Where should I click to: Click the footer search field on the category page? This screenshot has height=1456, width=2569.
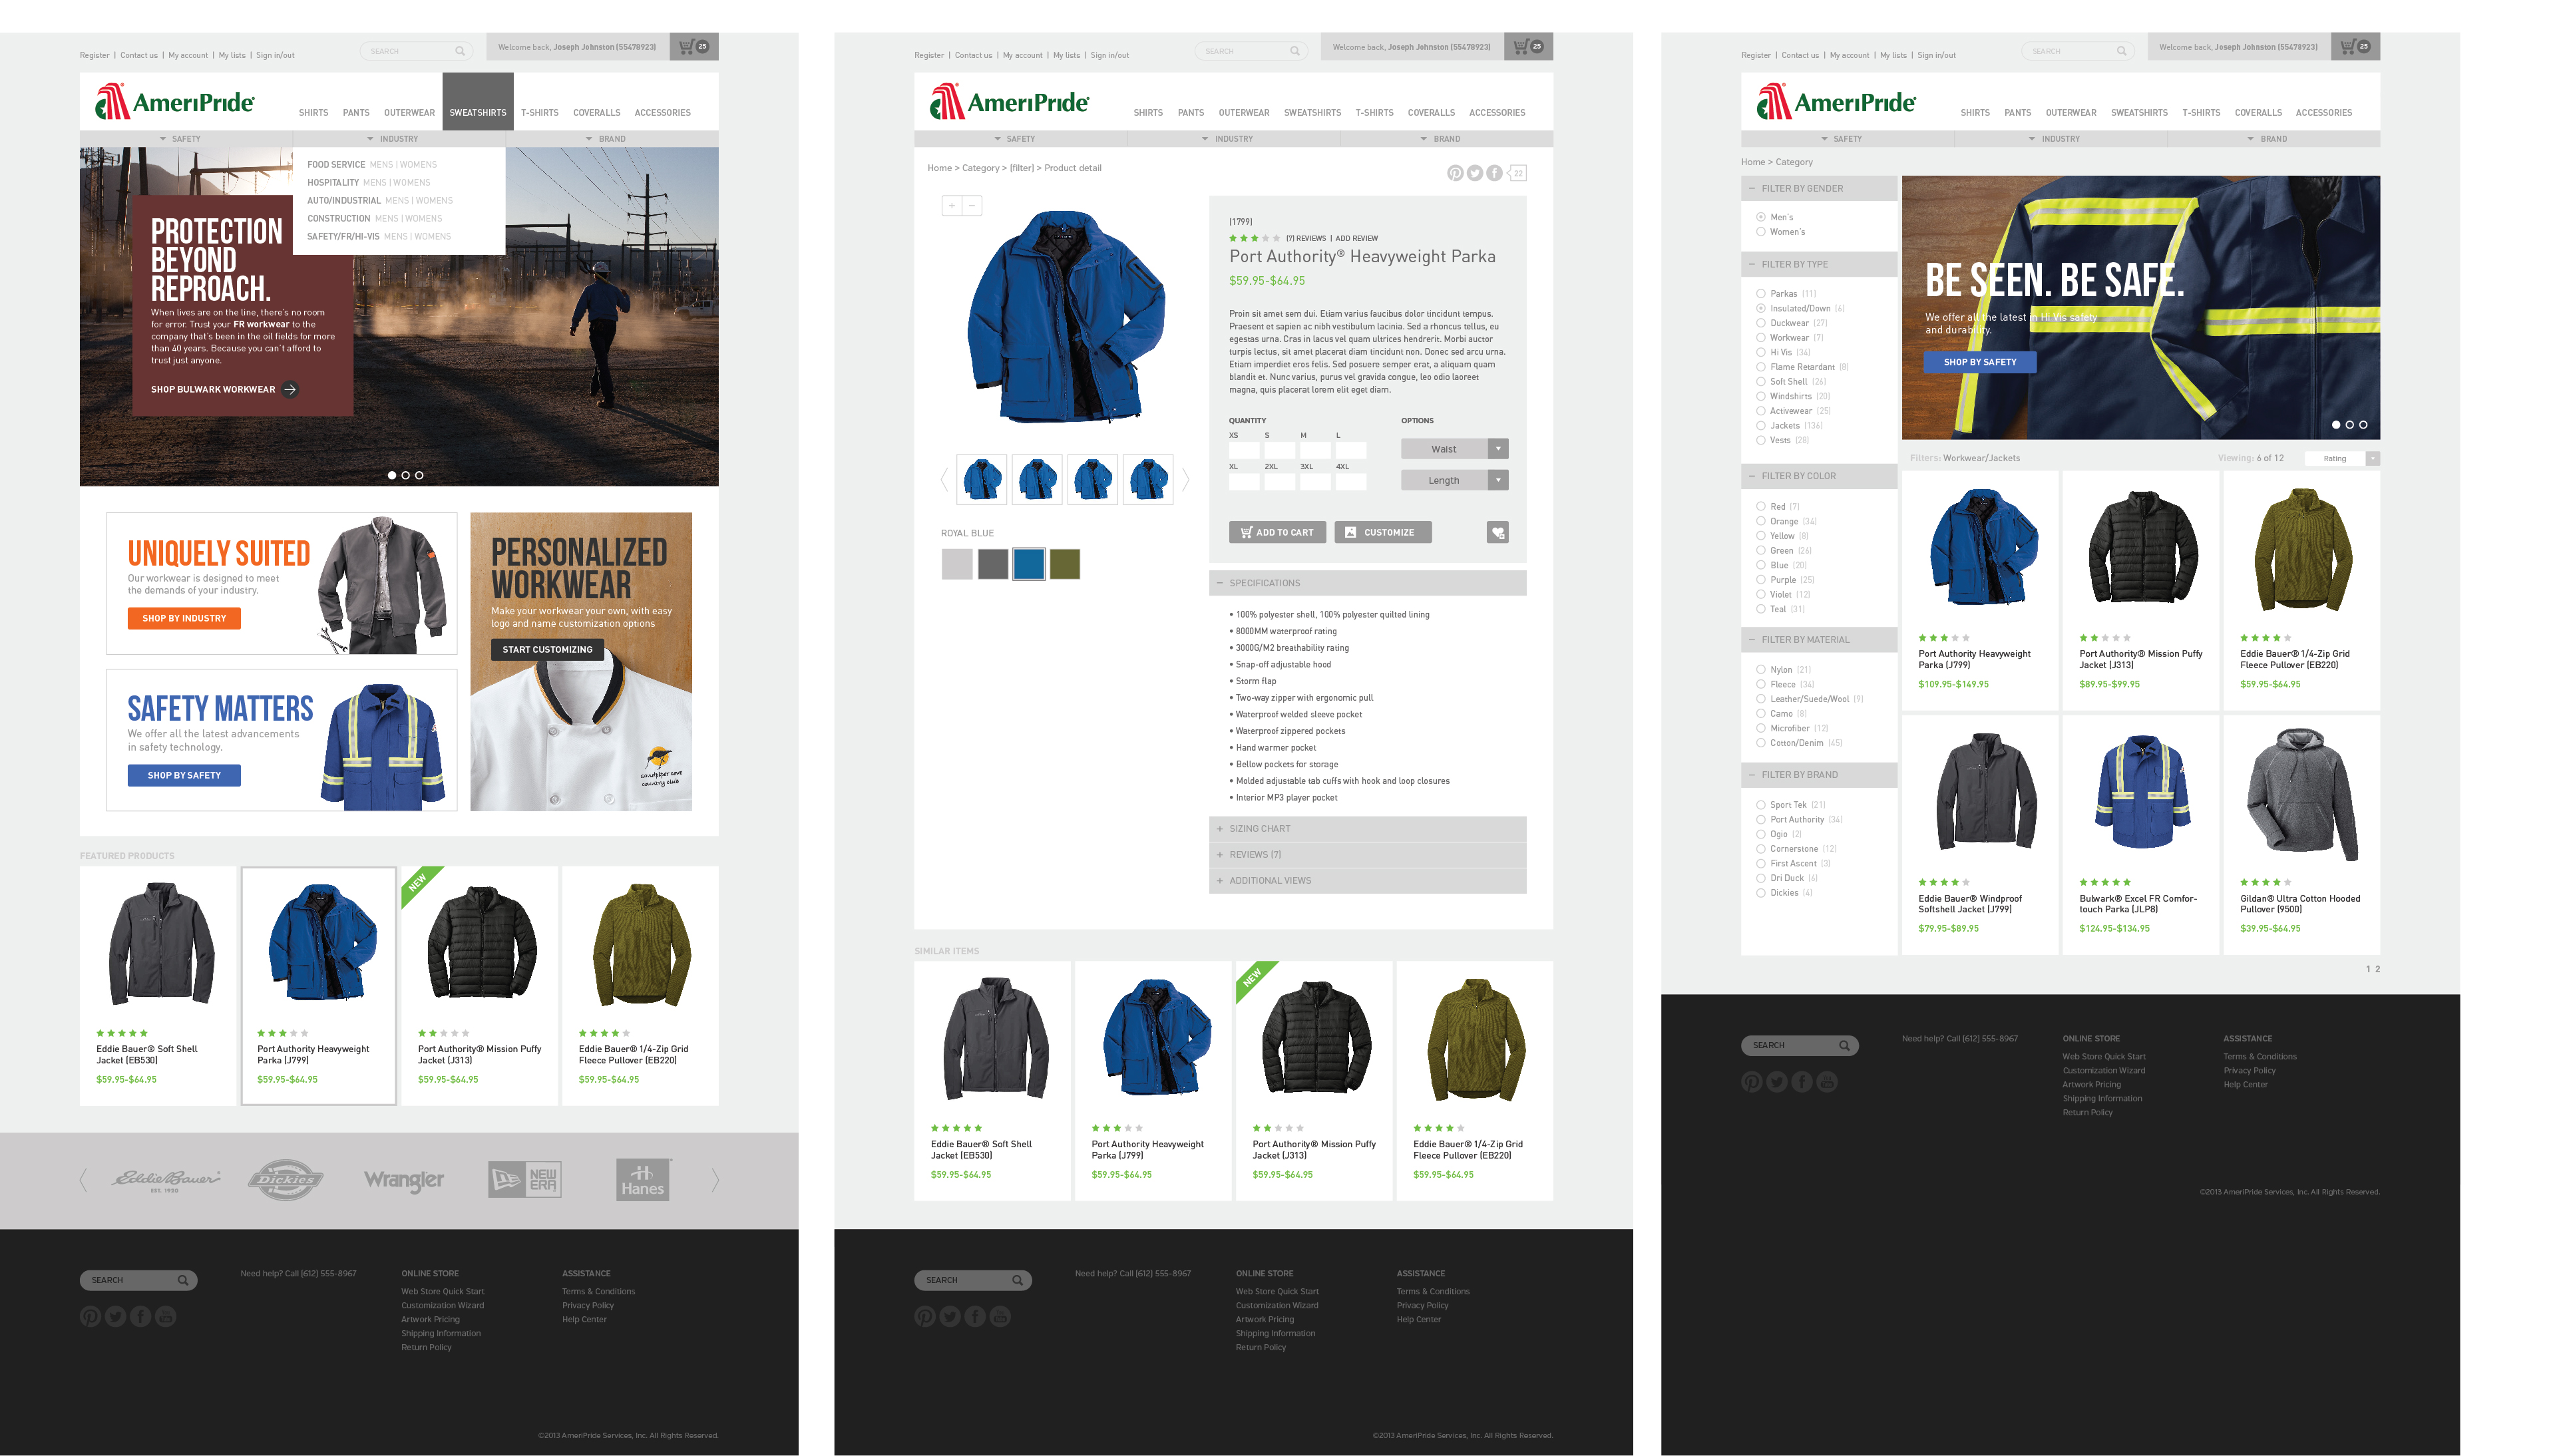tap(1799, 1046)
